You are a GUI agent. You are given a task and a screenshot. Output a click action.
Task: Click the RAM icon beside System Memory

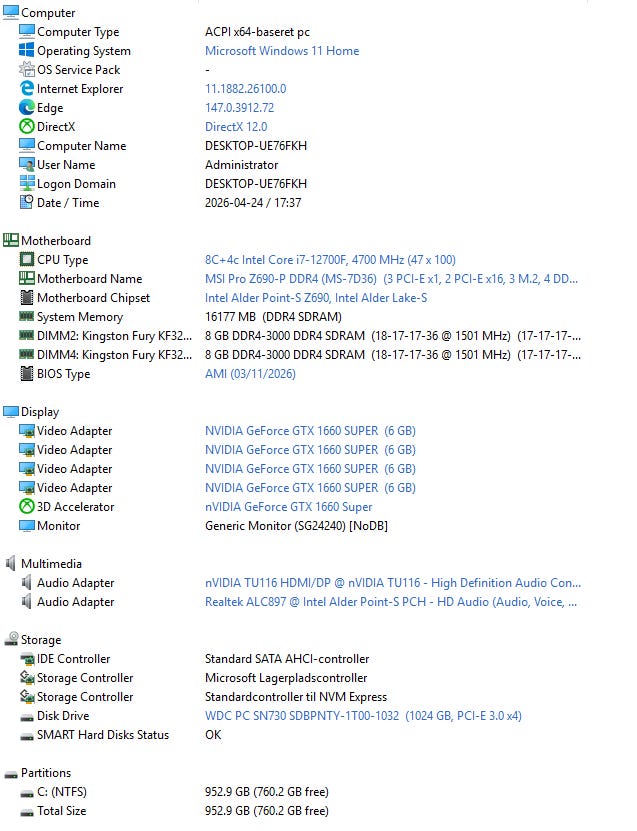(x=26, y=316)
